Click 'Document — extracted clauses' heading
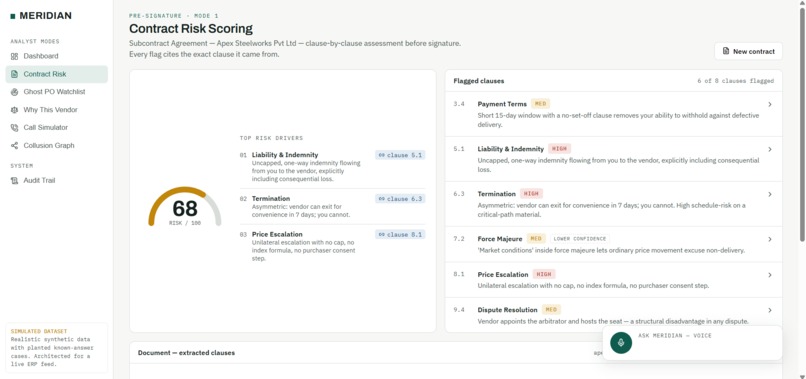Image resolution: width=806 pixels, height=379 pixels. [186, 353]
